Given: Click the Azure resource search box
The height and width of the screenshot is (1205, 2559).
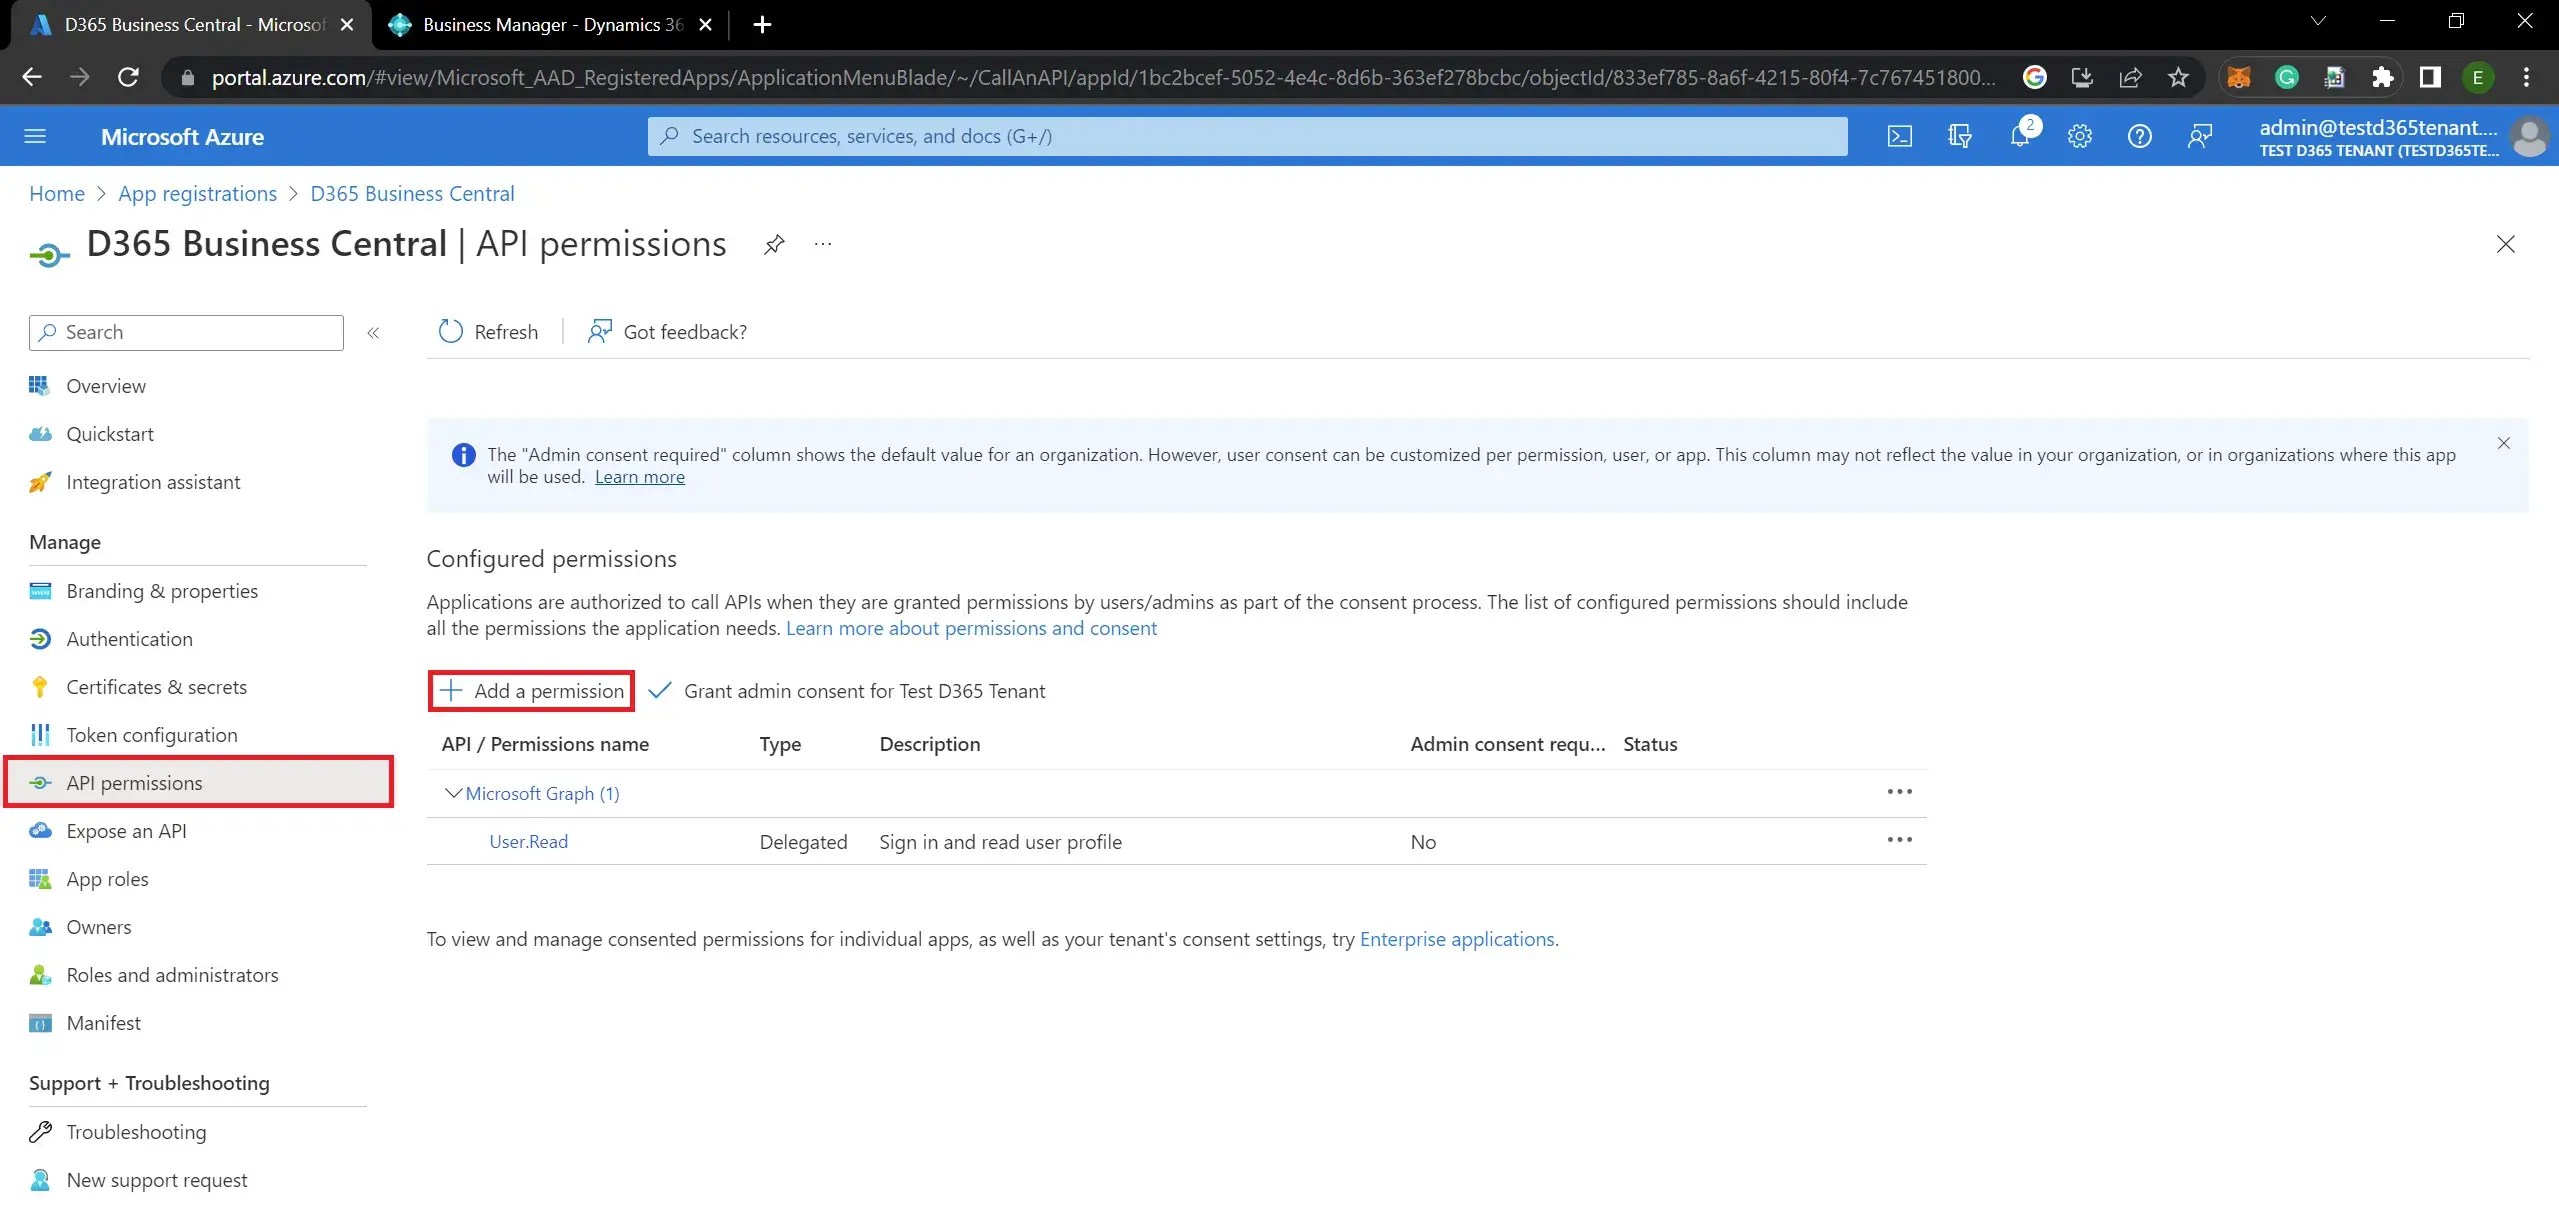Looking at the screenshot, I should pos(1246,136).
